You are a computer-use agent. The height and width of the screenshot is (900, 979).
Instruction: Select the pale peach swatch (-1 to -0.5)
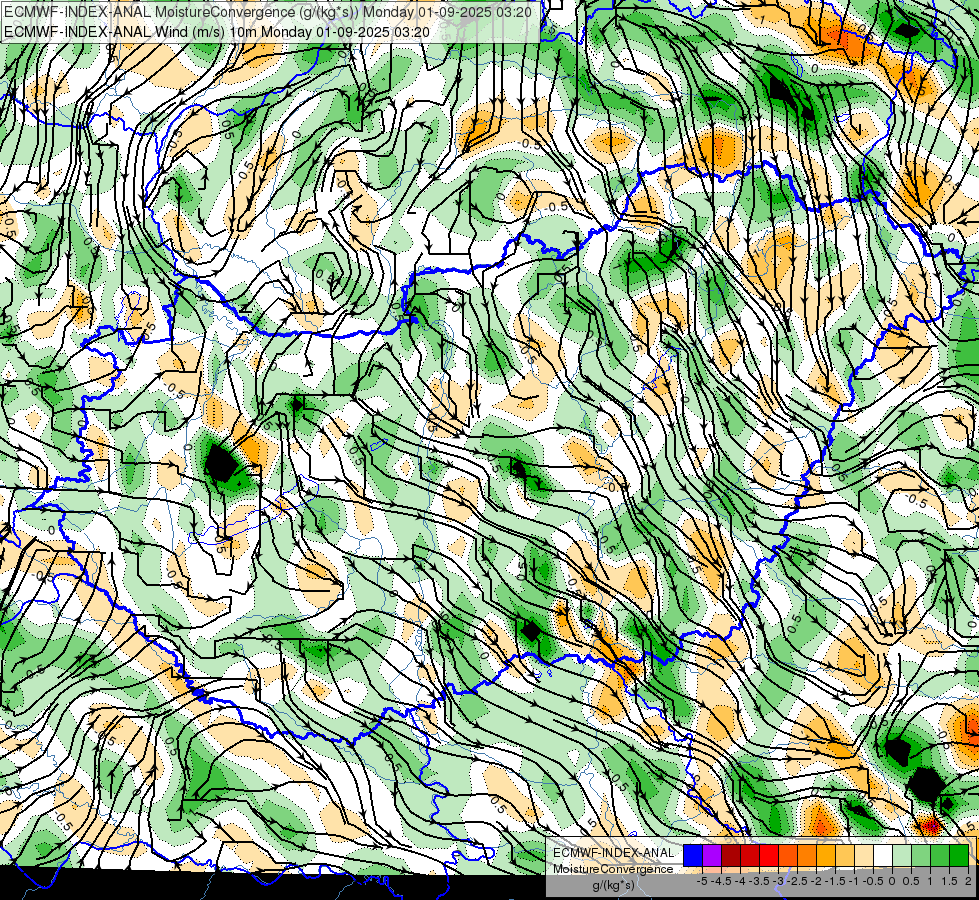[x=864, y=855]
